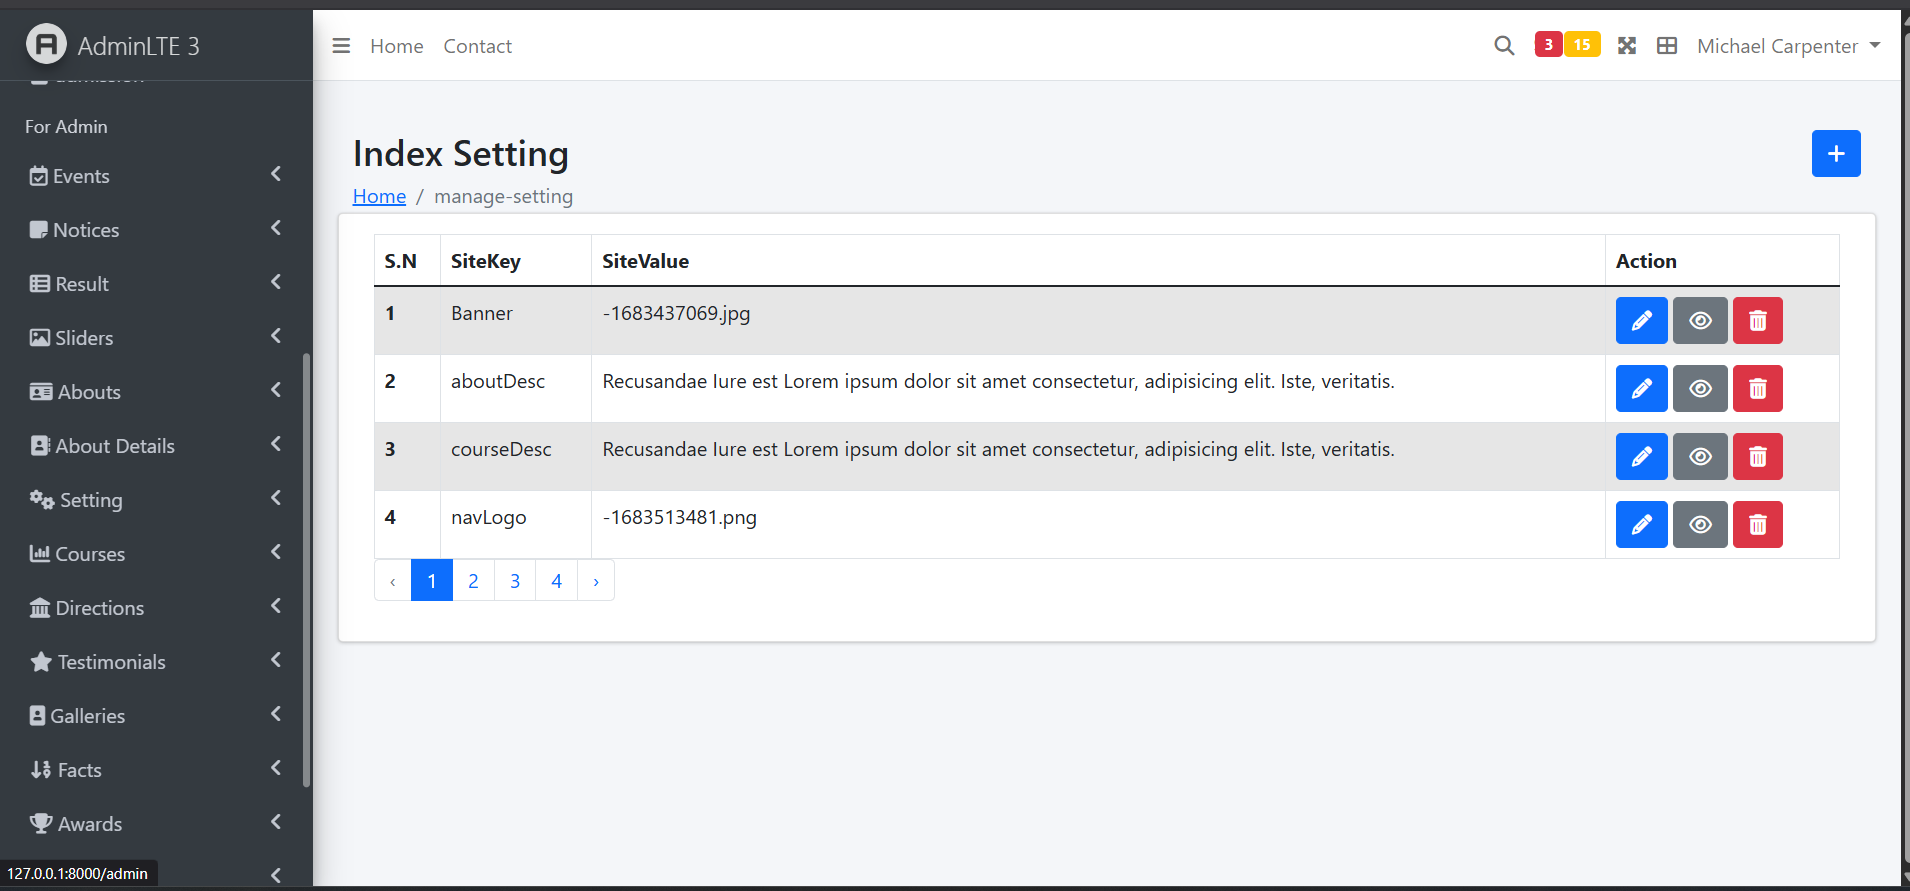Edit the Banner row with pencil icon

(1642, 321)
